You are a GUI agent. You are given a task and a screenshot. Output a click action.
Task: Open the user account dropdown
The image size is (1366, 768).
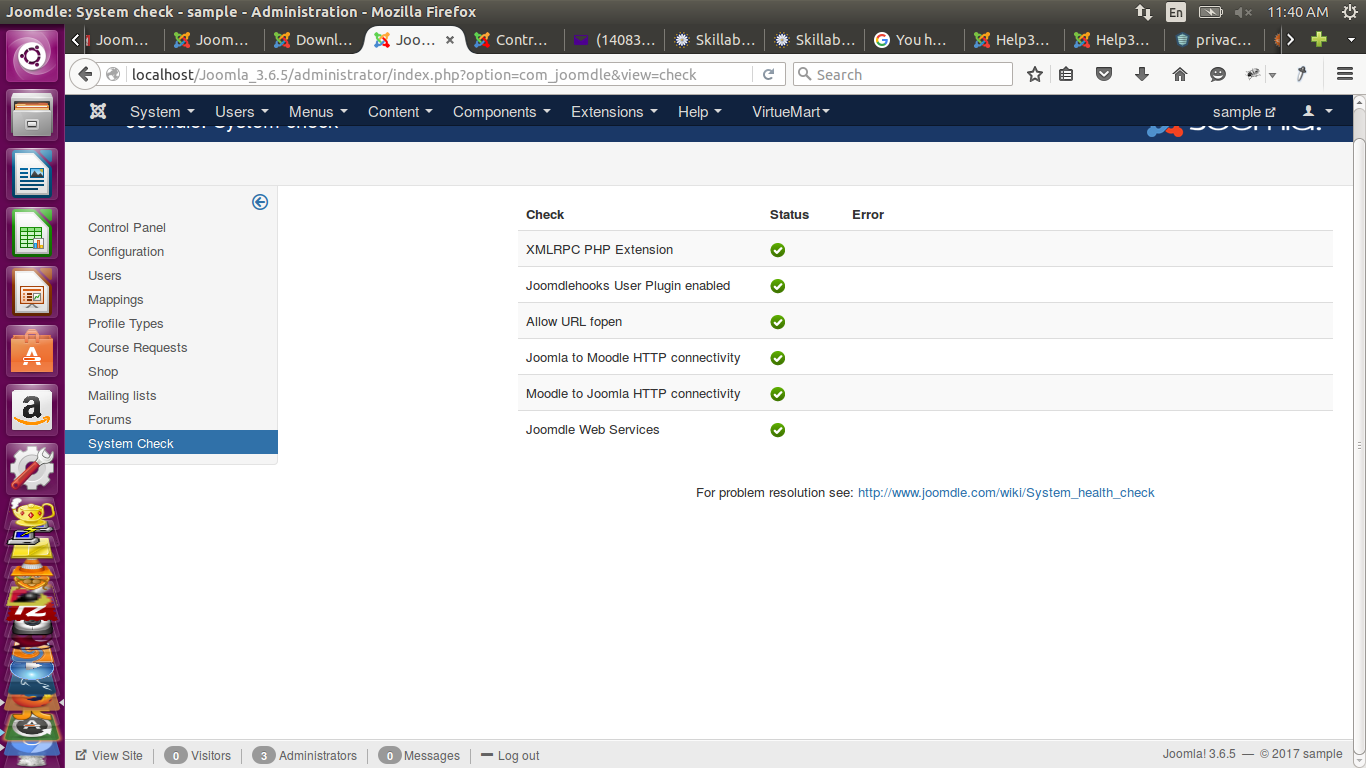tap(1317, 112)
